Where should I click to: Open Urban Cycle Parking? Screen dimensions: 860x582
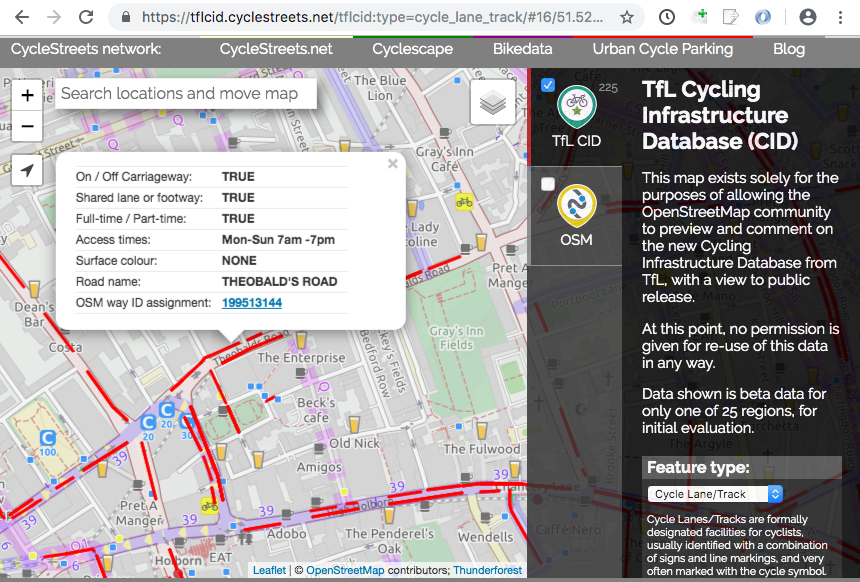(663, 49)
